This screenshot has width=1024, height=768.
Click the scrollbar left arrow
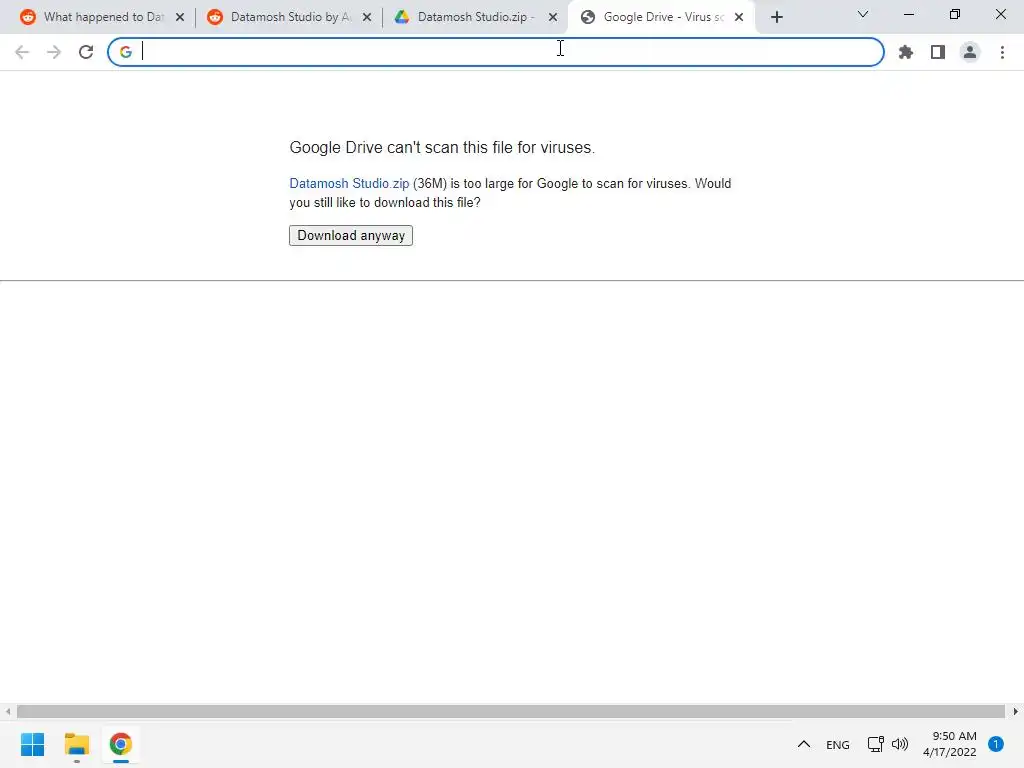7,711
